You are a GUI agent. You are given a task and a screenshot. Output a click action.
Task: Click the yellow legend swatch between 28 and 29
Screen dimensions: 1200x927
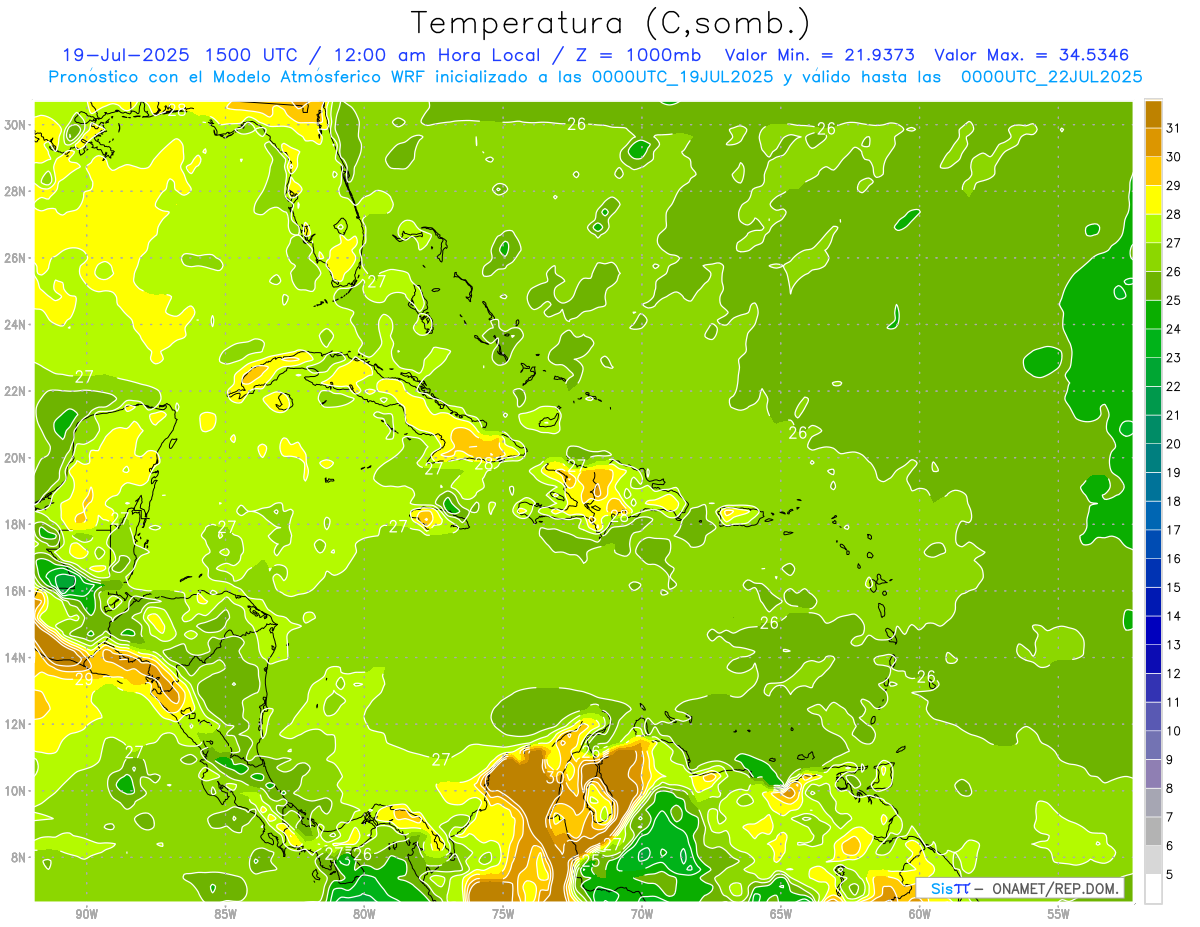pos(1153,200)
